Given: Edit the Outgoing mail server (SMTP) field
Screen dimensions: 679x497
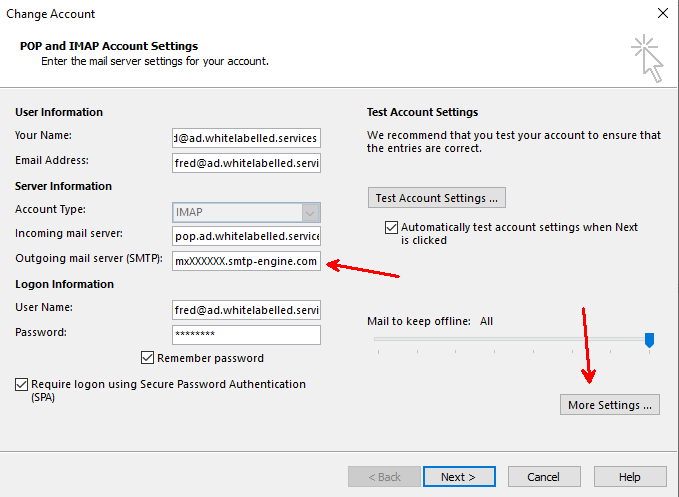Looking at the screenshot, I should pyautogui.click(x=246, y=261).
